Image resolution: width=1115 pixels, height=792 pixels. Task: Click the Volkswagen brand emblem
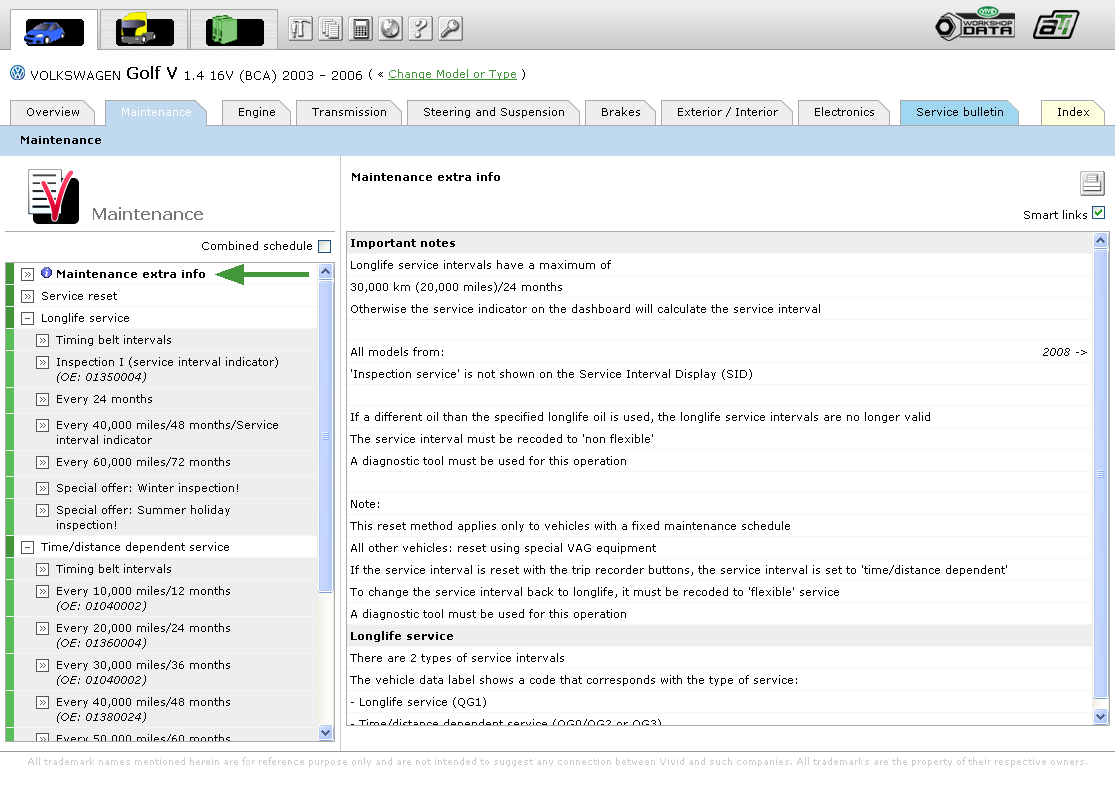click(x=17, y=73)
